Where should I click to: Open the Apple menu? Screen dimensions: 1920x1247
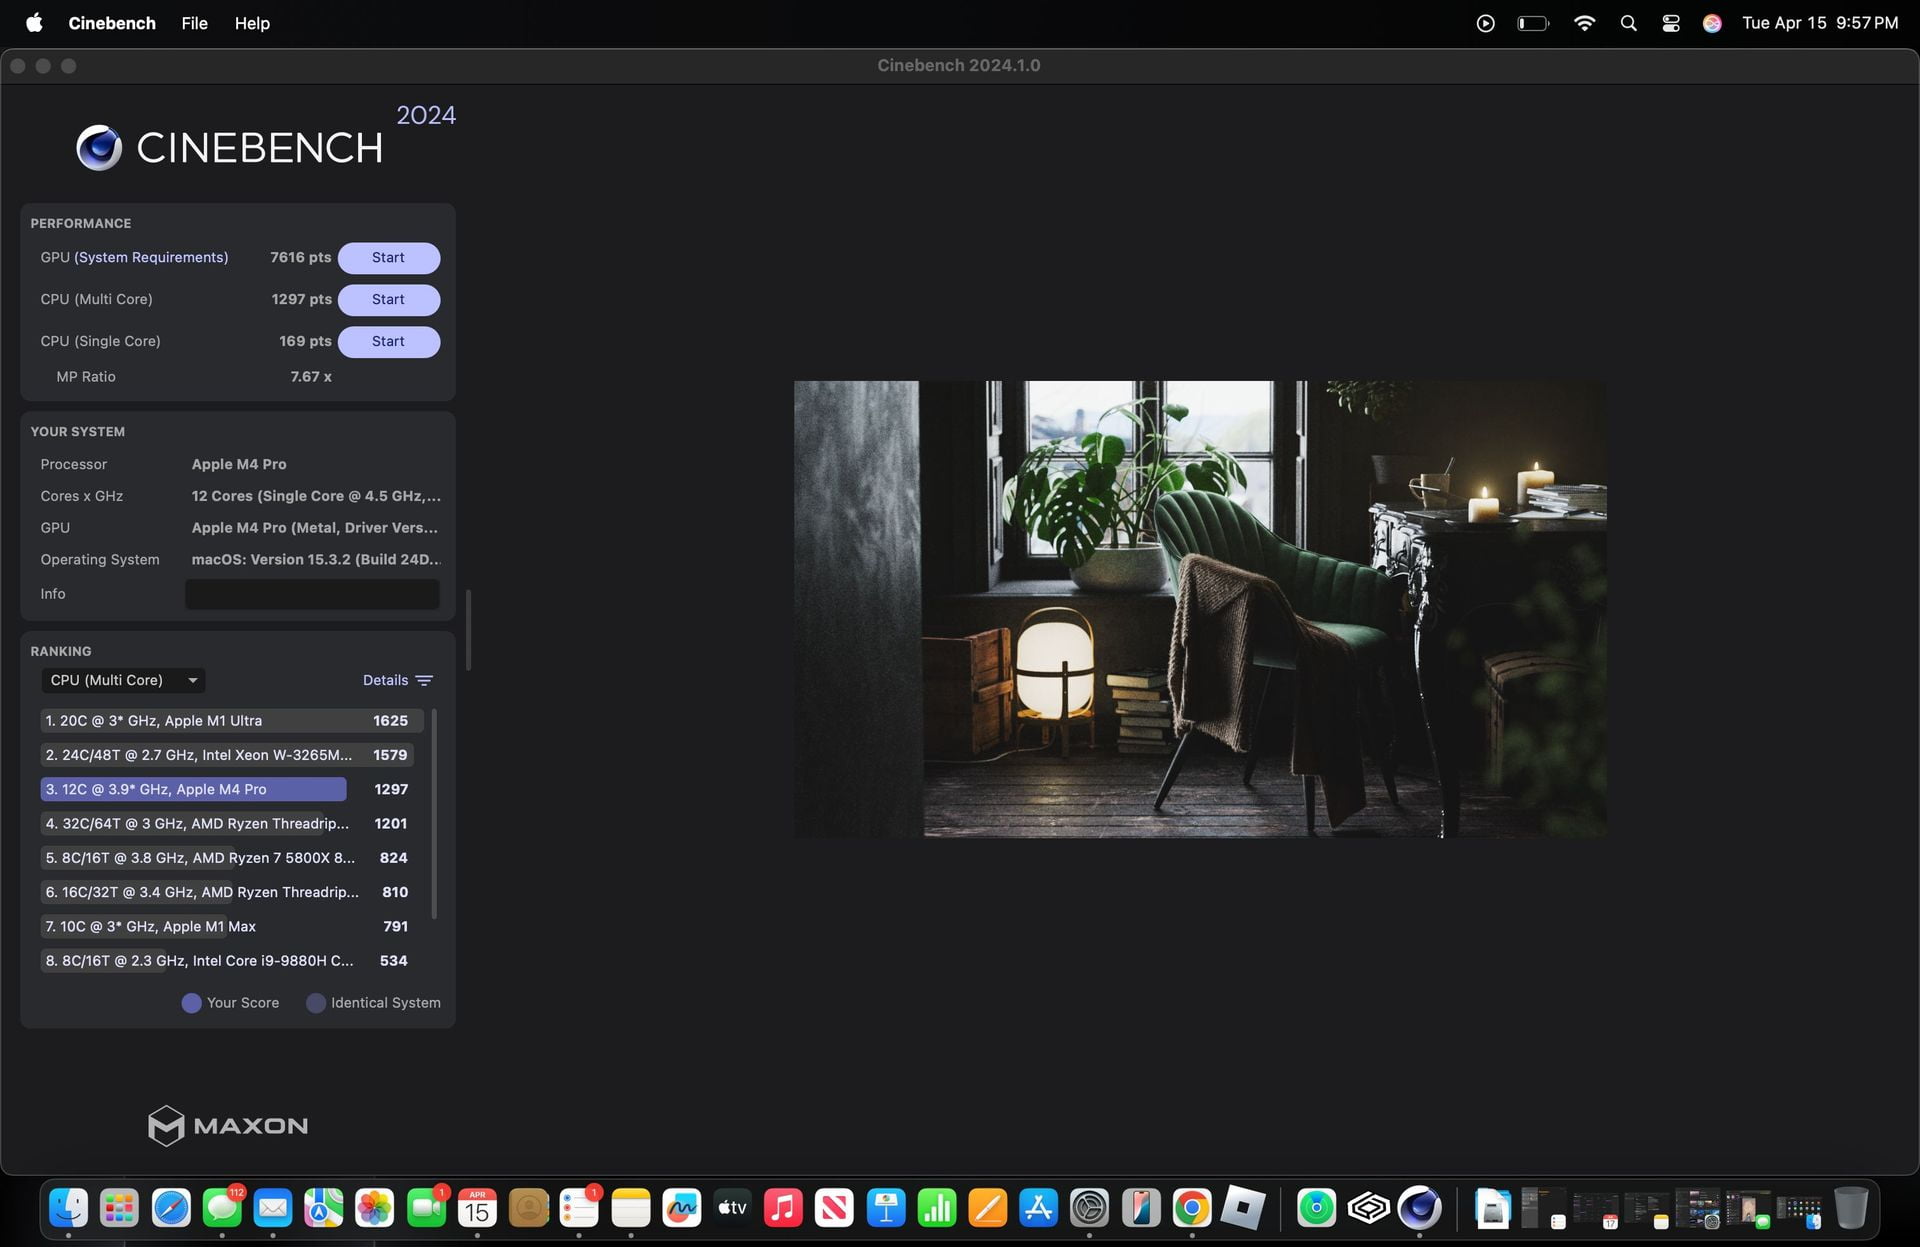(34, 23)
